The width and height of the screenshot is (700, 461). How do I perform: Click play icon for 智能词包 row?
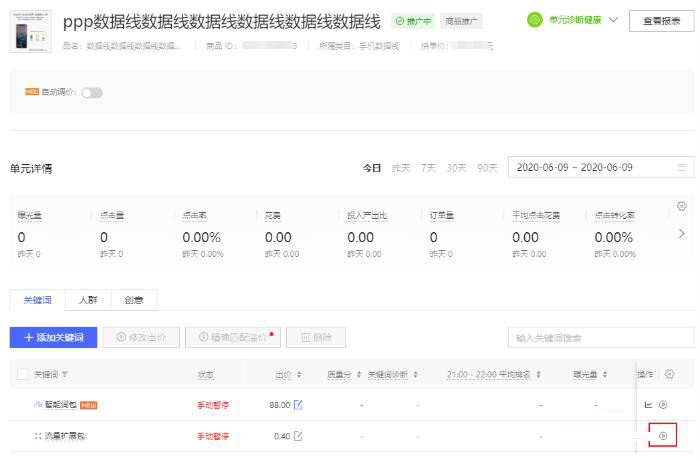(x=663, y=405)
